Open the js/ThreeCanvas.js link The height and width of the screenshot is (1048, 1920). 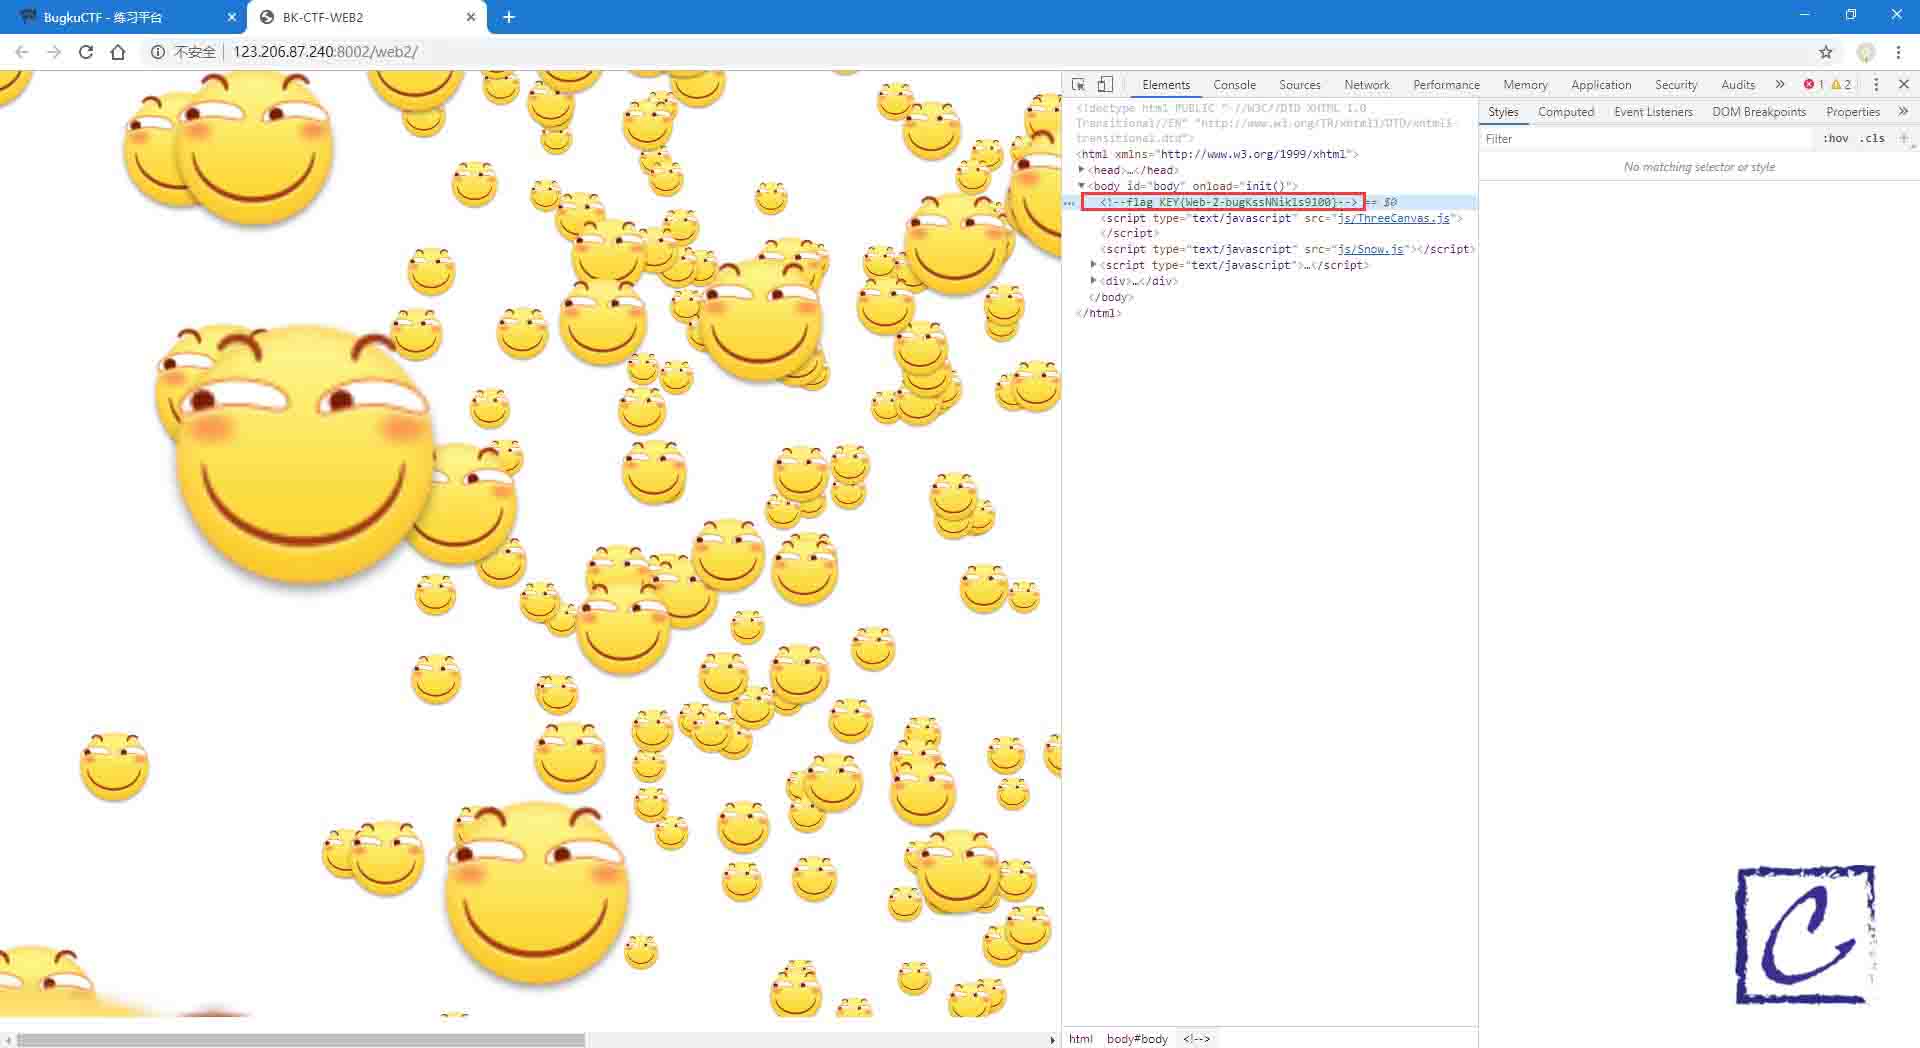tap(1393, 218)
